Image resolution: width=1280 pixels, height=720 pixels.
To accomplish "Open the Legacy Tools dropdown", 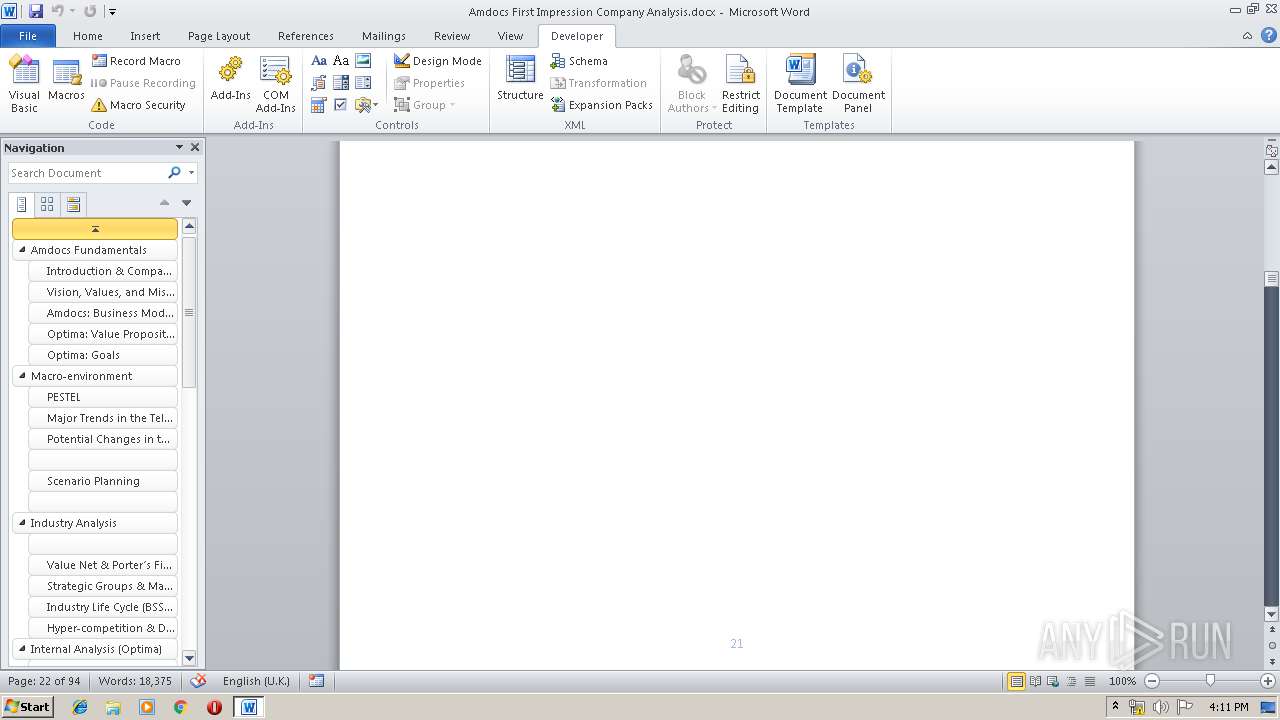I will click(365, 105).
